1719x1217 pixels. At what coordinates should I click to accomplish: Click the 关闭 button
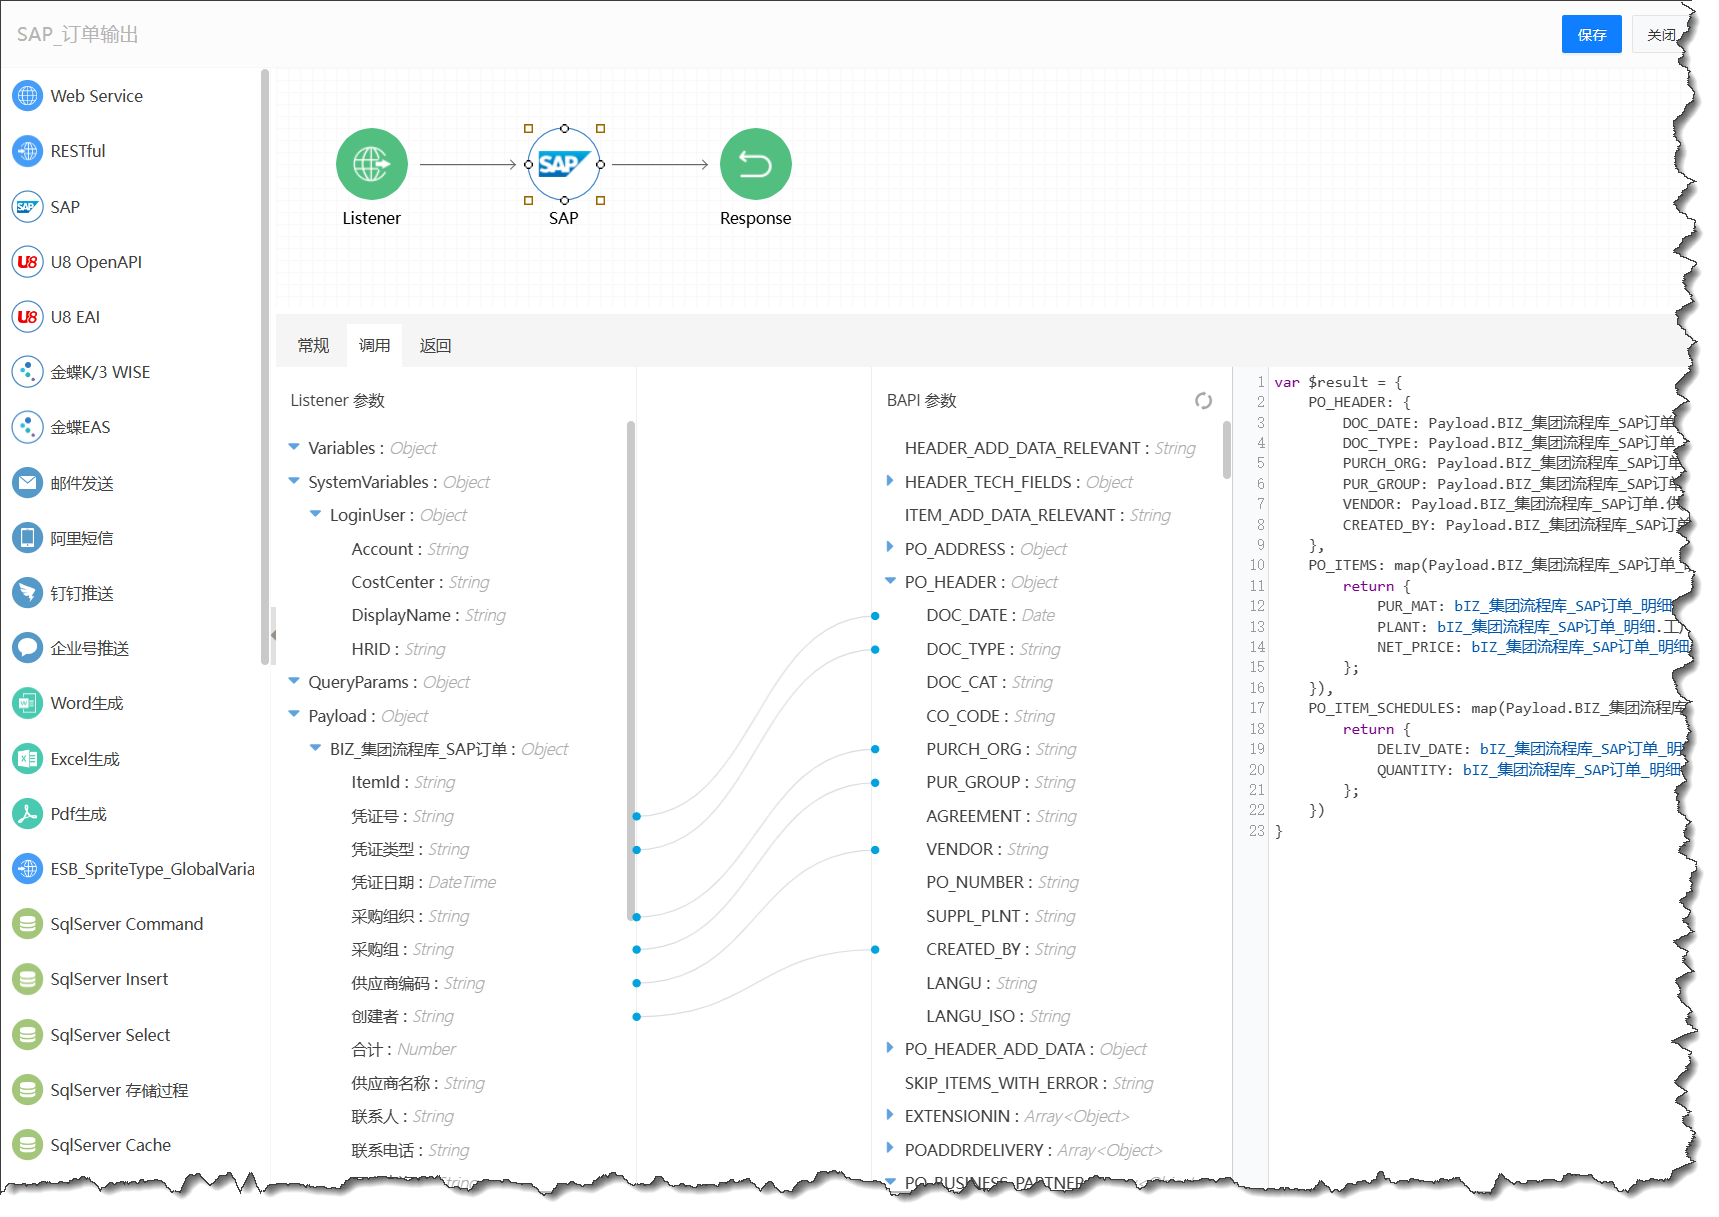pyautogui.click(x=1660, y=35)
